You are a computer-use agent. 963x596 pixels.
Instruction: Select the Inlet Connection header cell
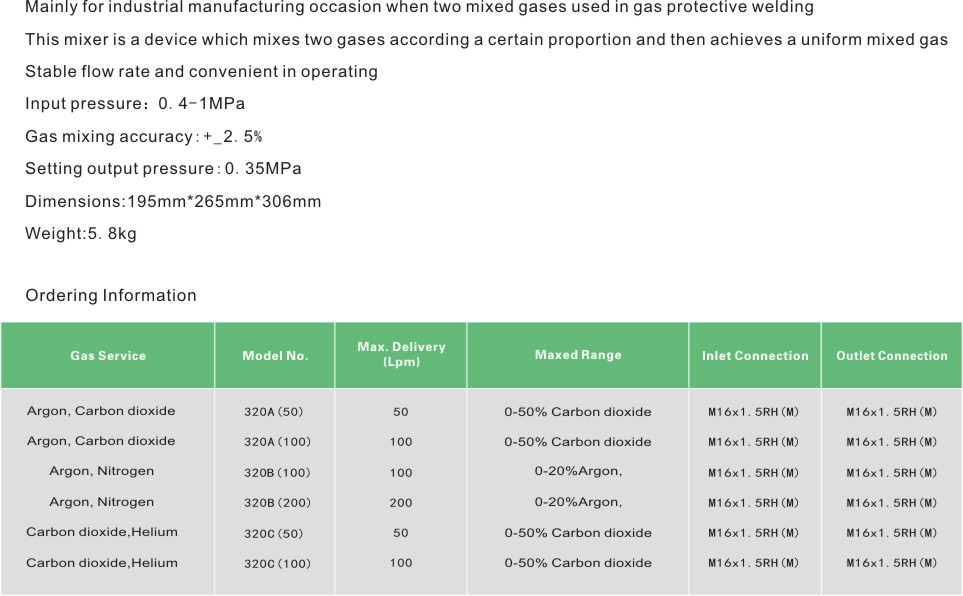755,356
